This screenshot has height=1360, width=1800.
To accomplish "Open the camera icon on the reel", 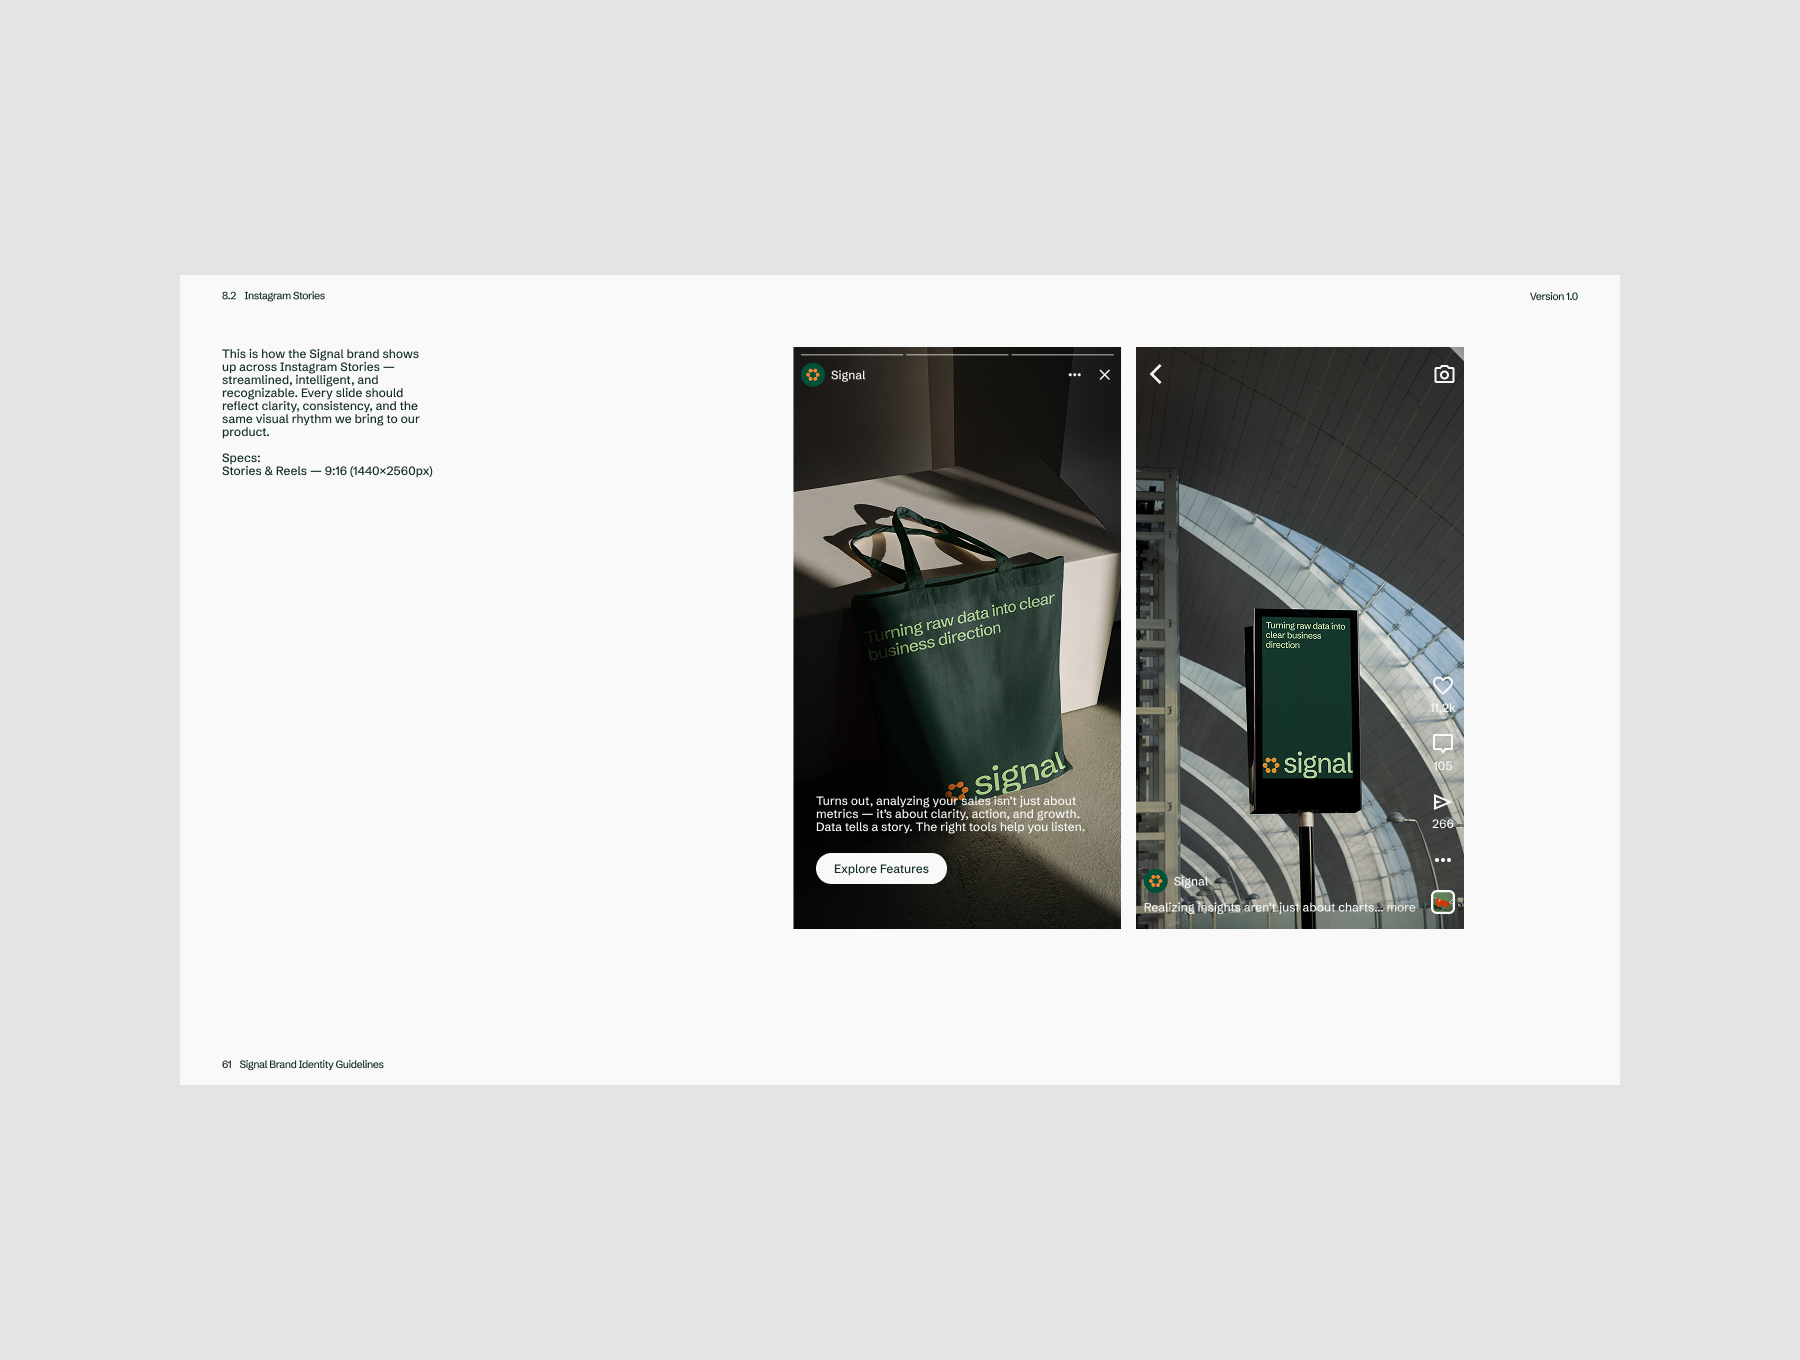I will 1443,374.
